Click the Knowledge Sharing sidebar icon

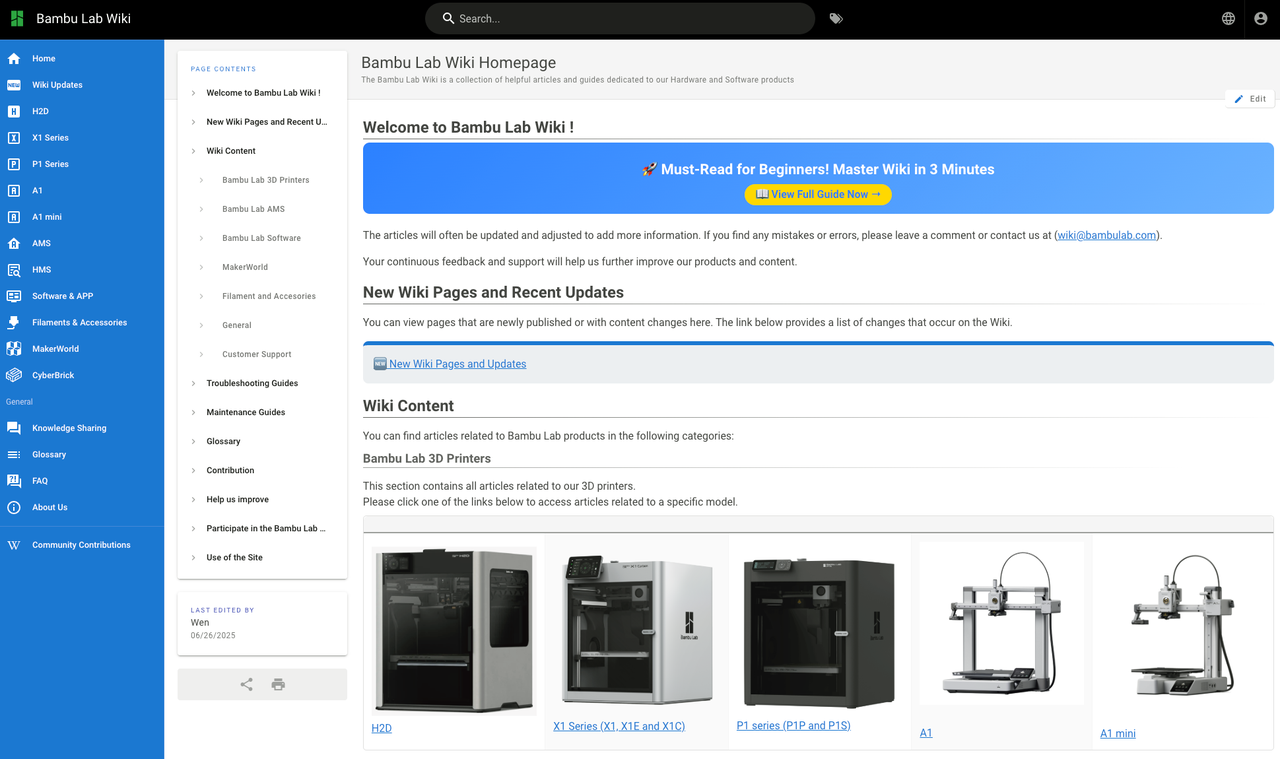click(x=14, y=428)
